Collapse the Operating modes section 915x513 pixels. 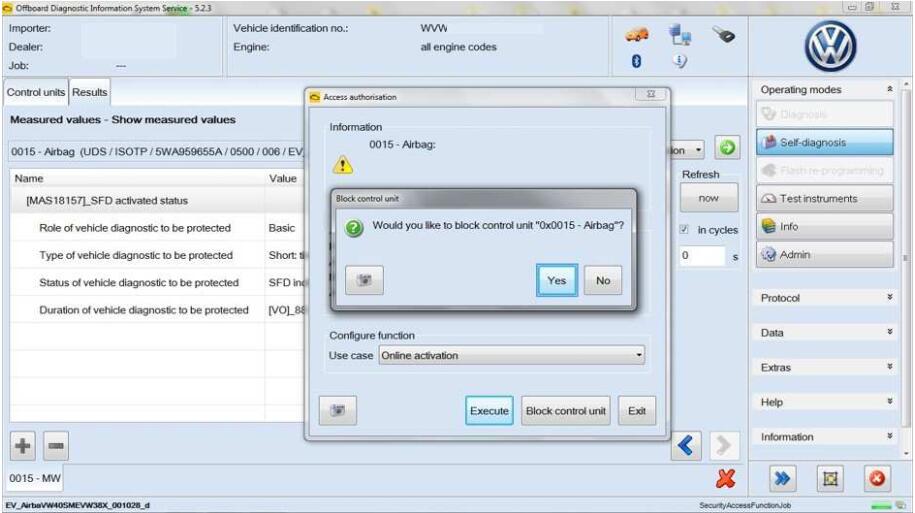point(889,89)
